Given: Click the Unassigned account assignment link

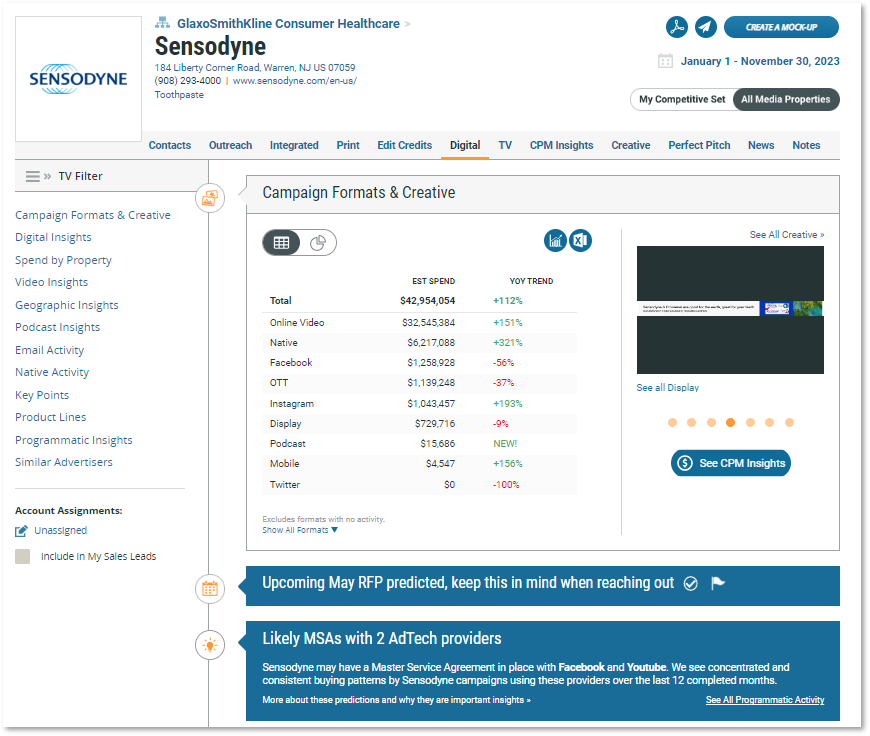Looking at the screenshot, I should pyautogui.click(x=60, y=531).
